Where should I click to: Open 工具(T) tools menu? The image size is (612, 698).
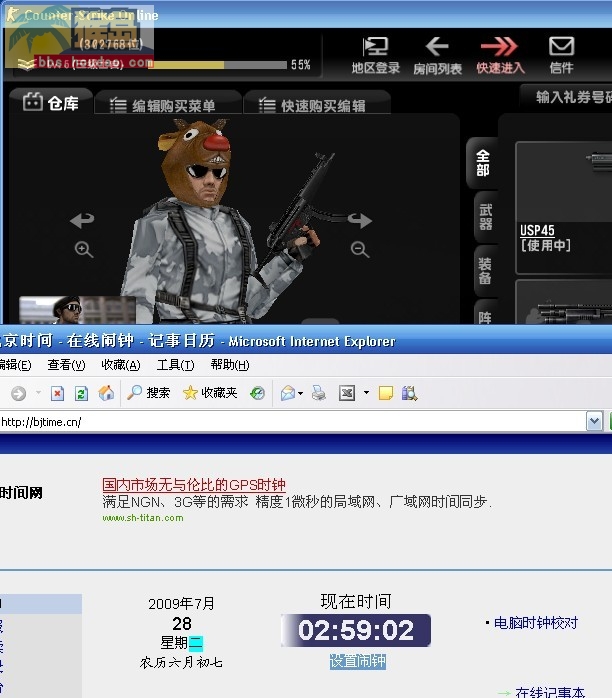coord(175,365)
